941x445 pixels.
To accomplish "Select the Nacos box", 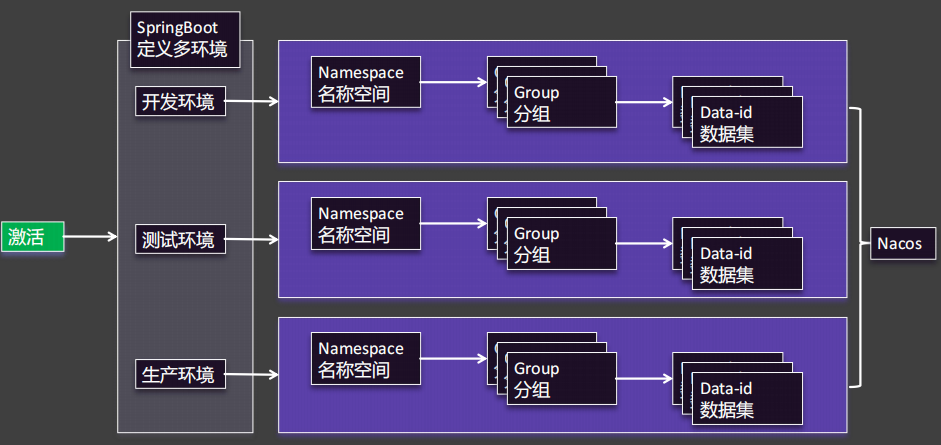I will 903,243.
